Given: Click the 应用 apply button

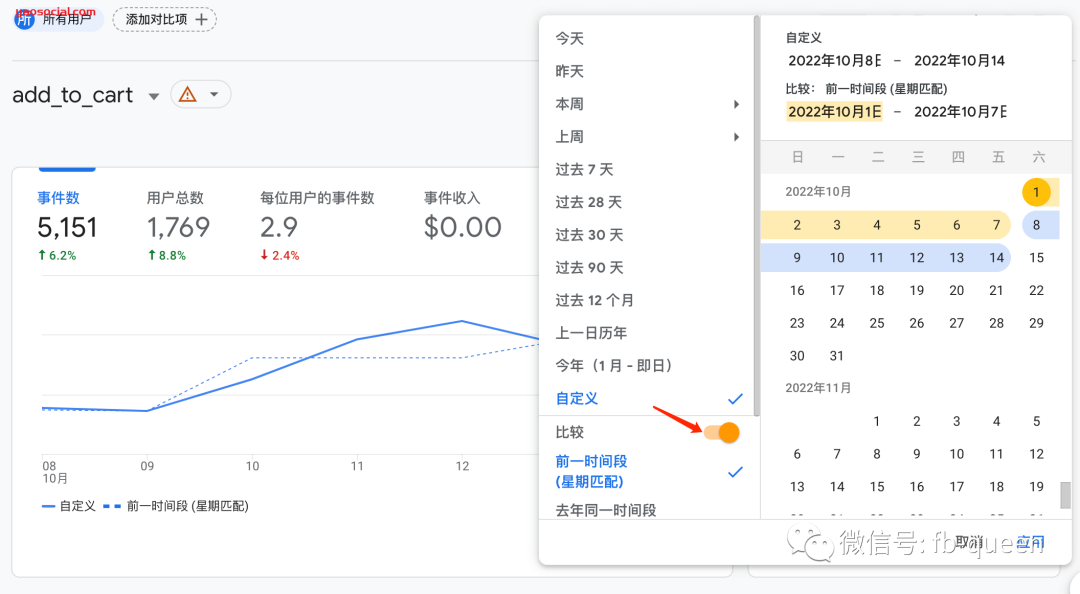Looking at the screenshot, I should click(x=1030, y=541).
